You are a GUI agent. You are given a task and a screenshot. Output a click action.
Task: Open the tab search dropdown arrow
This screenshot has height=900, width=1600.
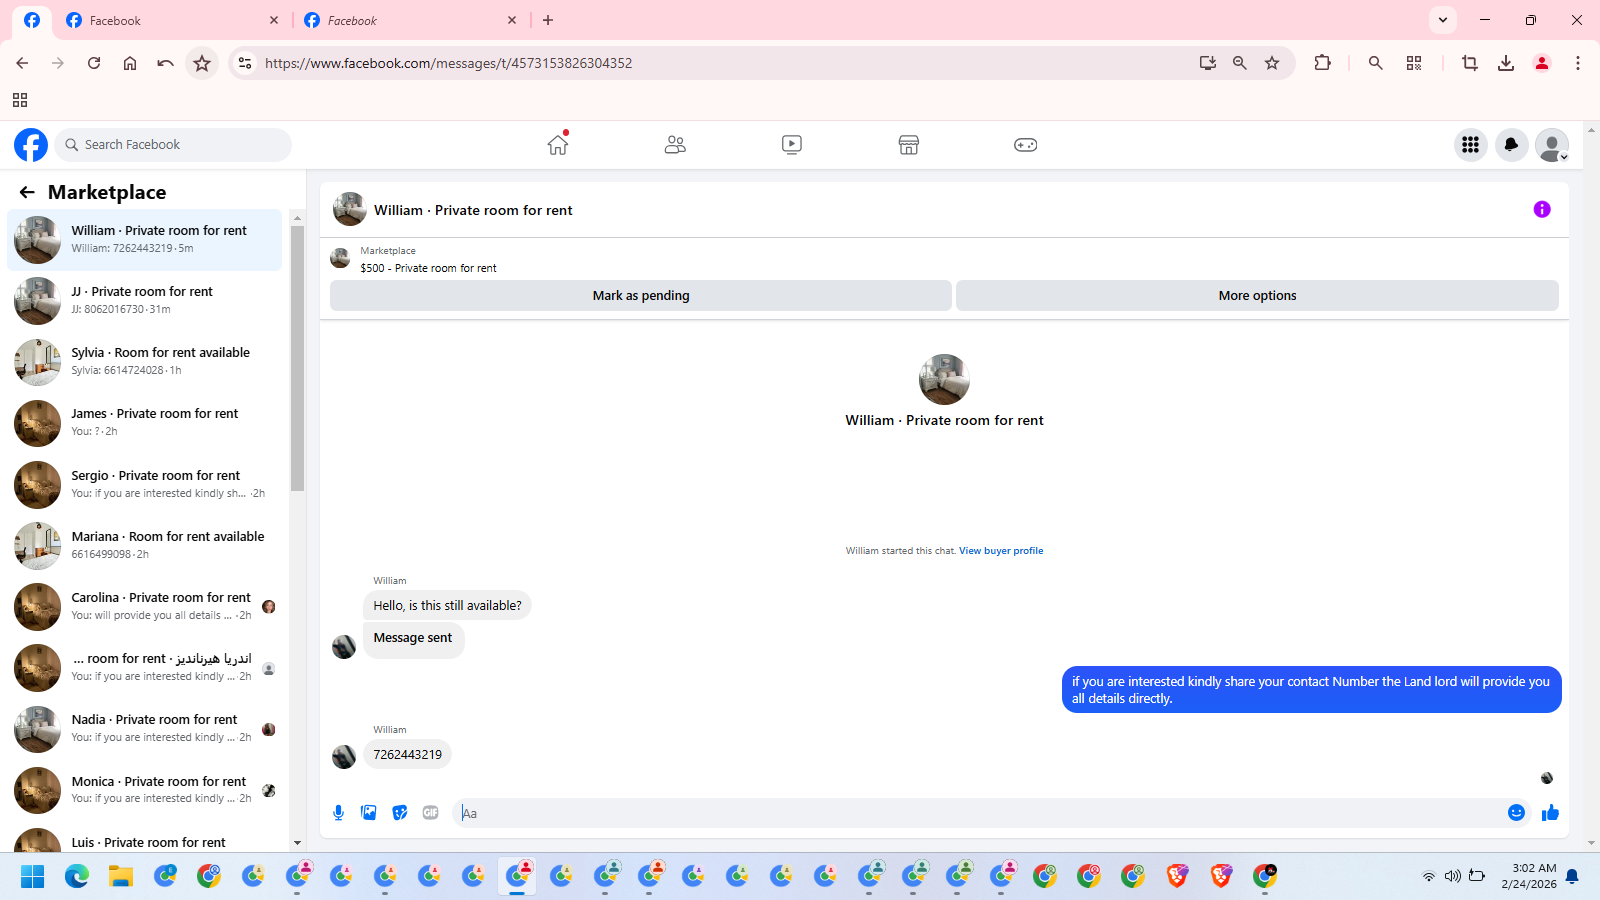[1442, 20]
